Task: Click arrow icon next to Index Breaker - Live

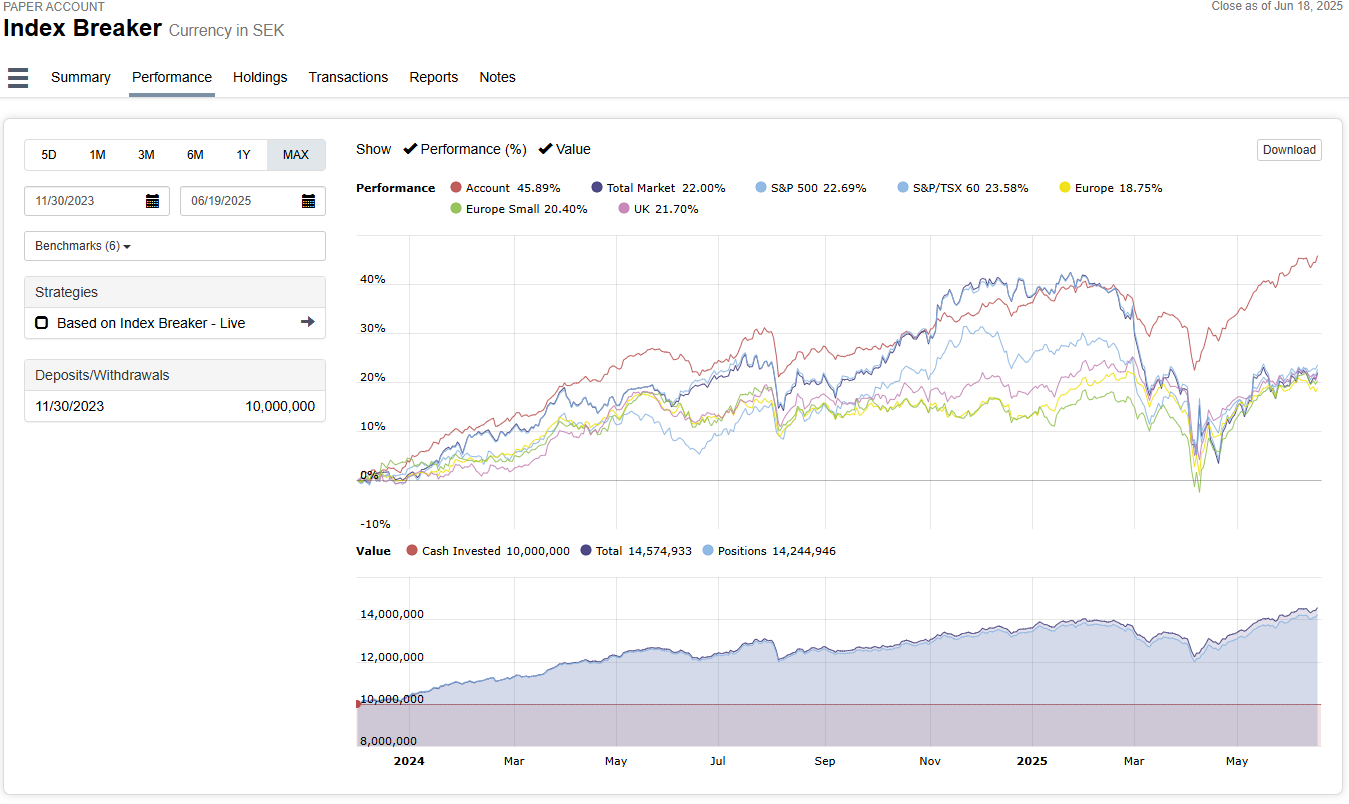Action: coord(307,322)
